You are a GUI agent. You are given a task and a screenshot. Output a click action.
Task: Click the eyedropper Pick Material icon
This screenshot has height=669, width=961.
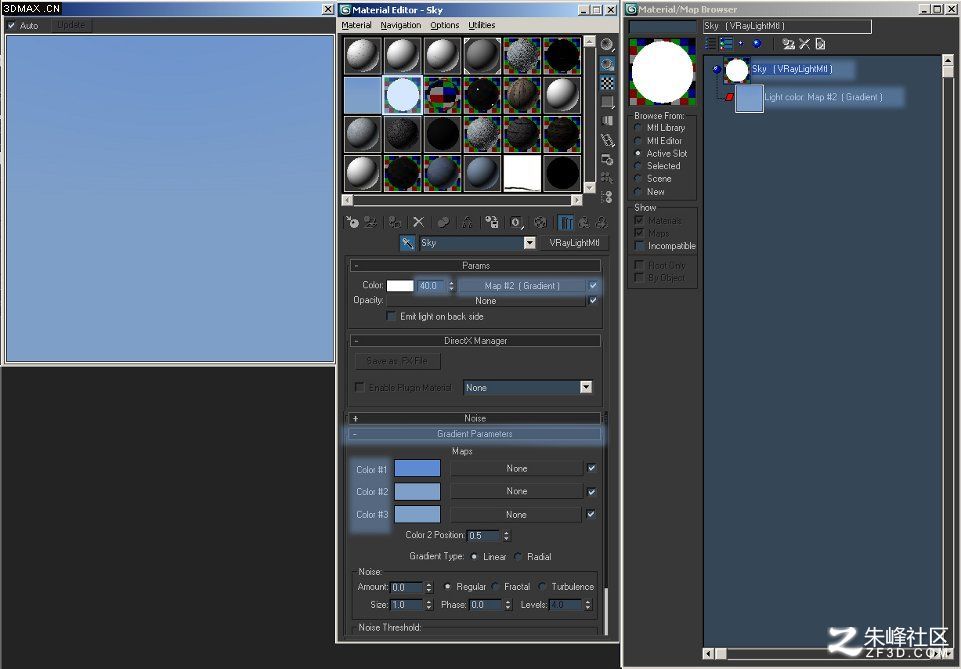coord(408,243)
